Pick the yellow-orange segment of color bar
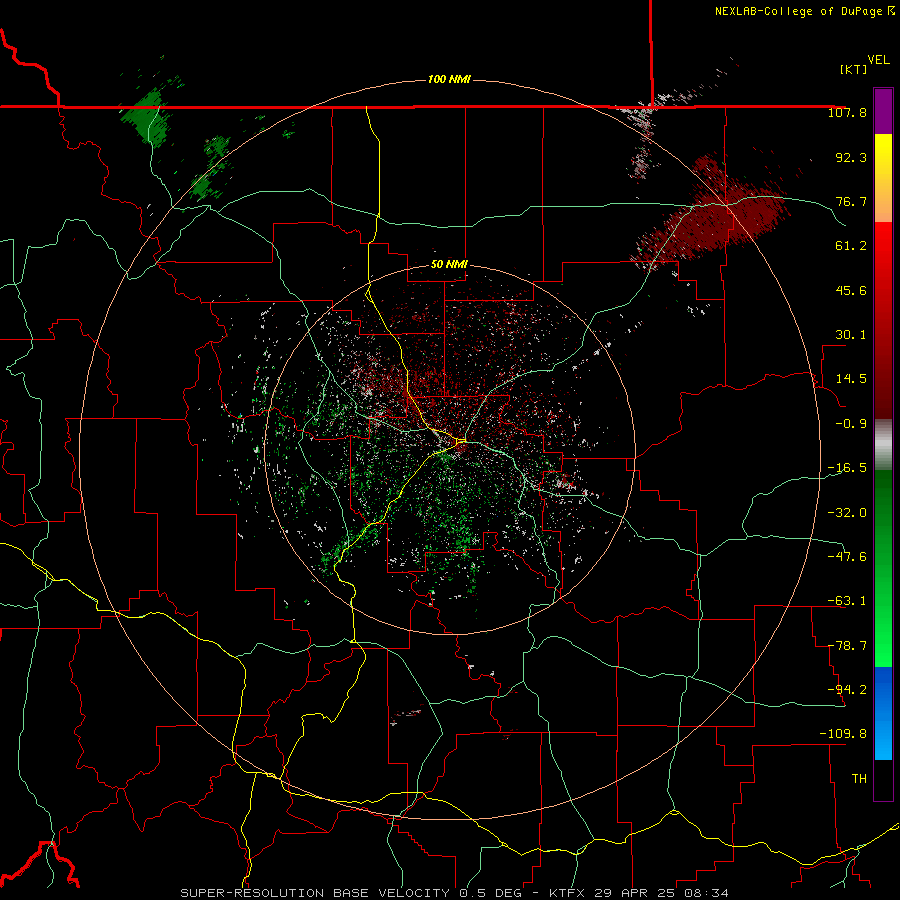The image size is (900, 900). pos(883,178)
